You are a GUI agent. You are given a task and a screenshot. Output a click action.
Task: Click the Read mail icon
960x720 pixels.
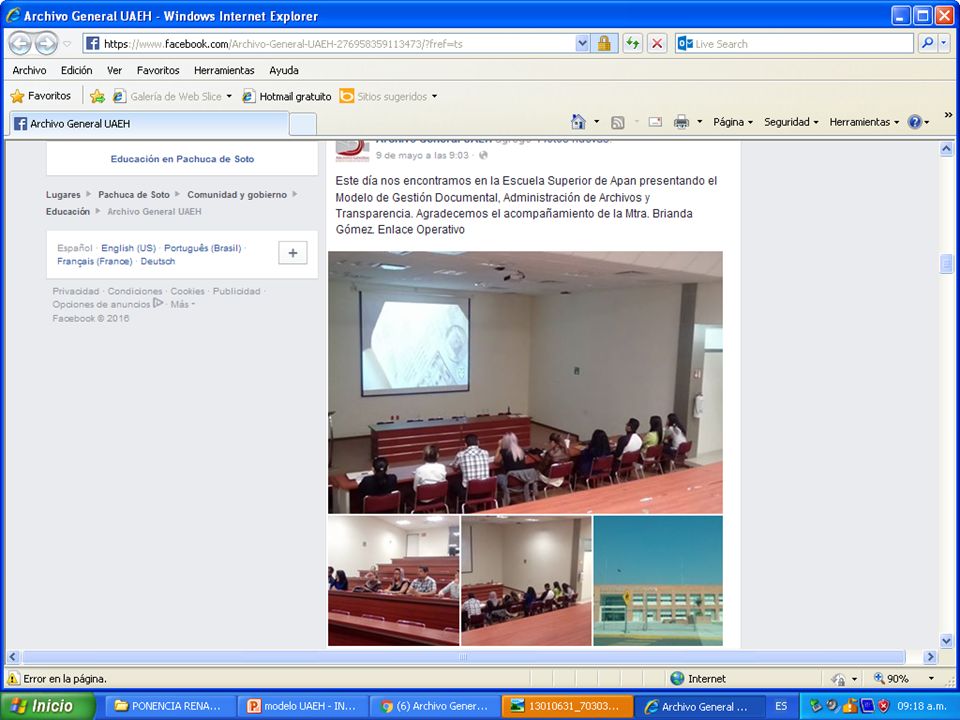coord(655,122)
